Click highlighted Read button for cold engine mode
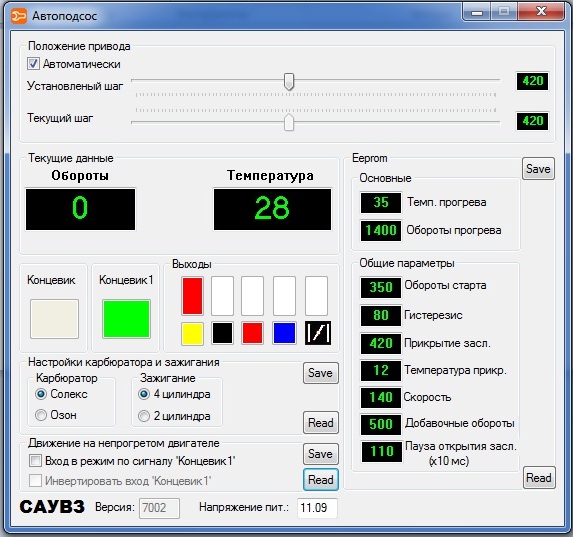Viewport: 574px width, 537px height. click(321, 480)
